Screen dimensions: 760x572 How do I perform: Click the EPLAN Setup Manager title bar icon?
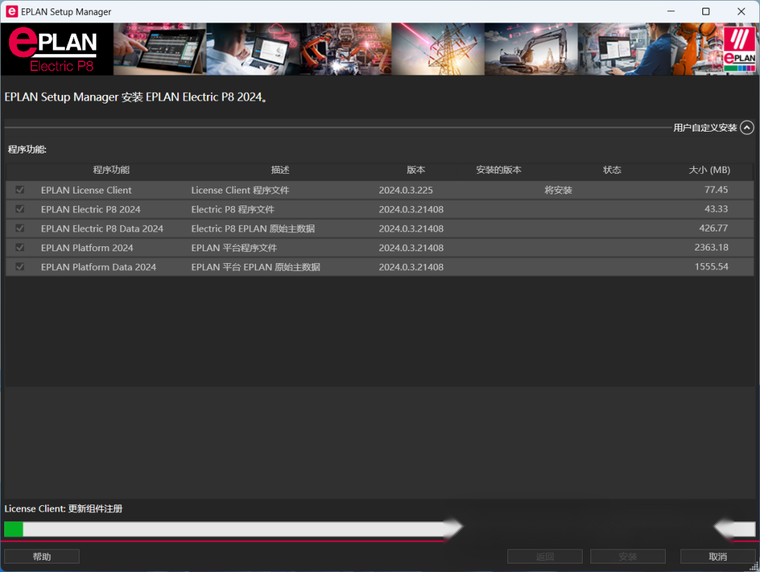click(x=12, y=12)
